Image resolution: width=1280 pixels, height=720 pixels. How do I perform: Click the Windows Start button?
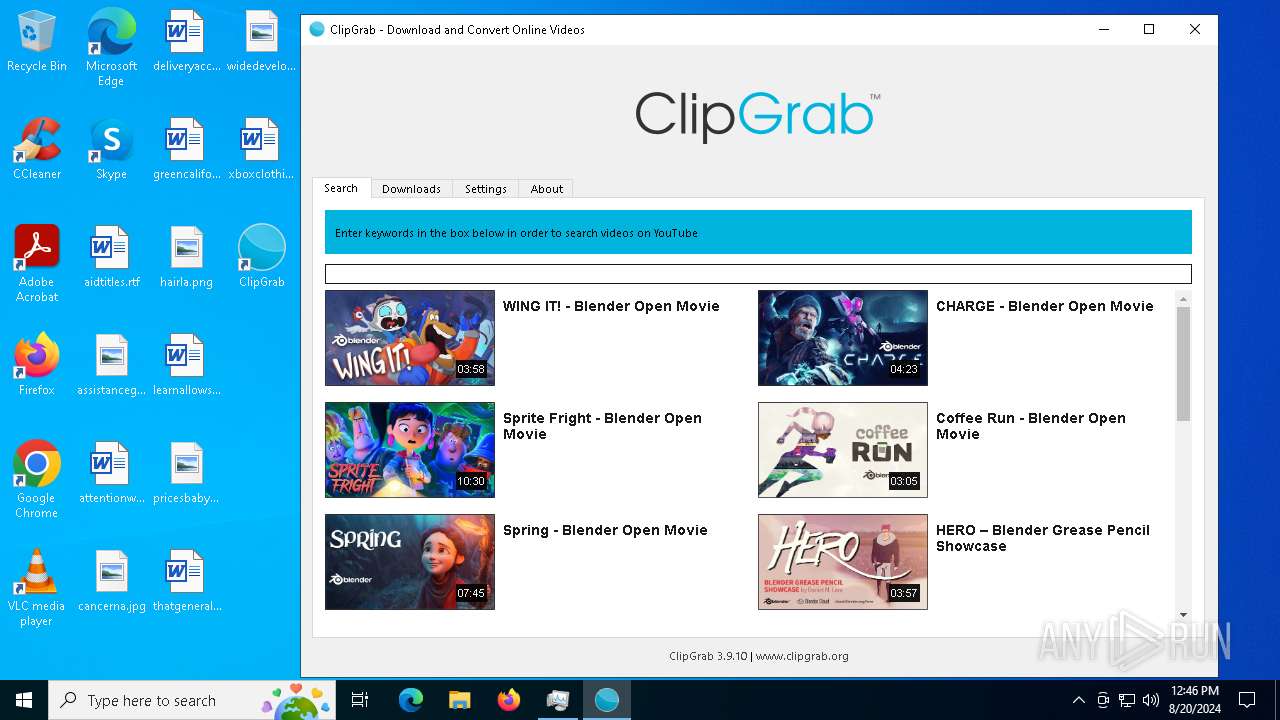pyautogui.click(x=24, y=700)
